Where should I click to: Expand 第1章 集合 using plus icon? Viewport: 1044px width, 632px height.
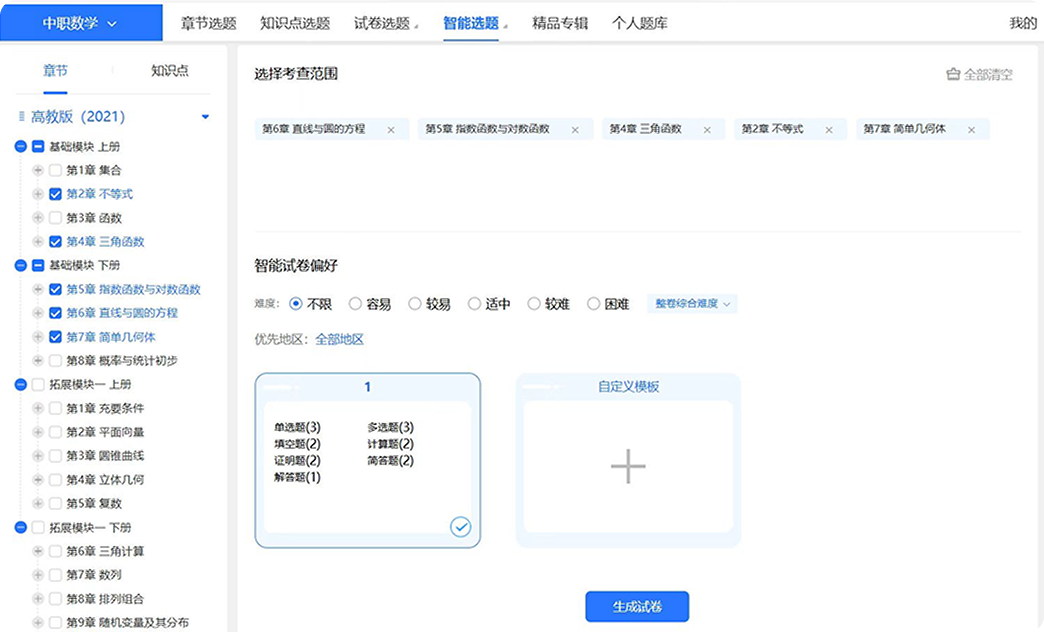click(38, 171)
